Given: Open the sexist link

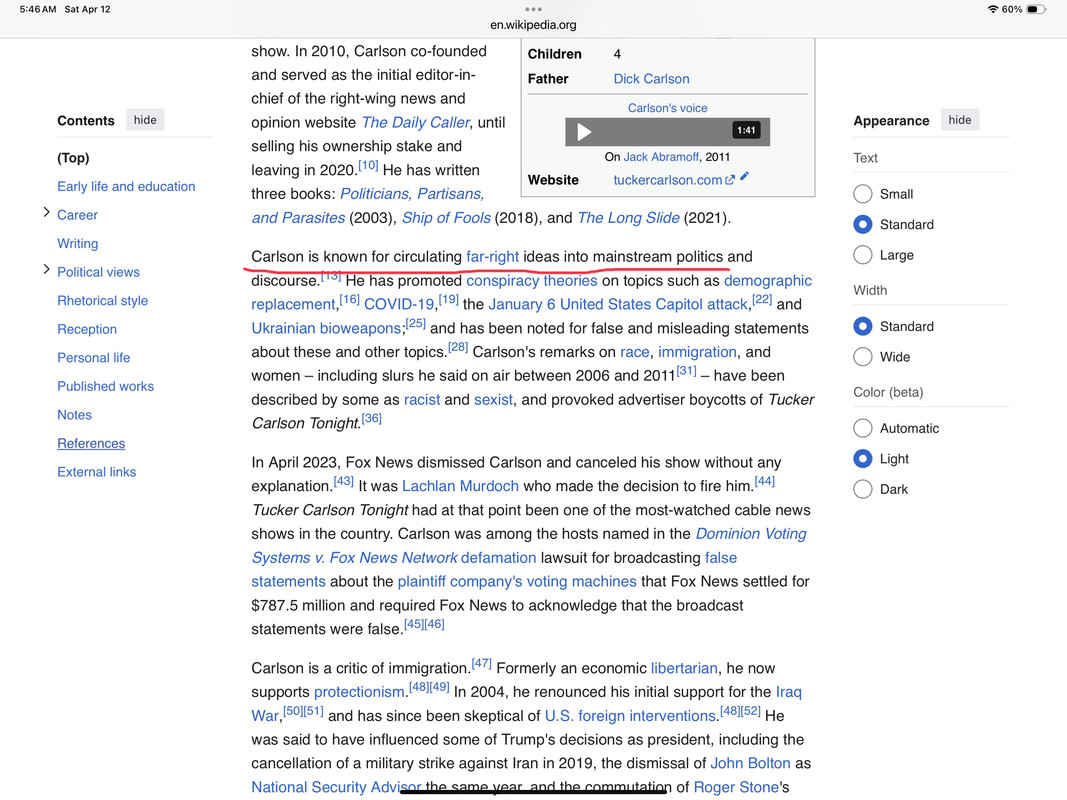Looking at the screenshot, I should coord(493,399).
